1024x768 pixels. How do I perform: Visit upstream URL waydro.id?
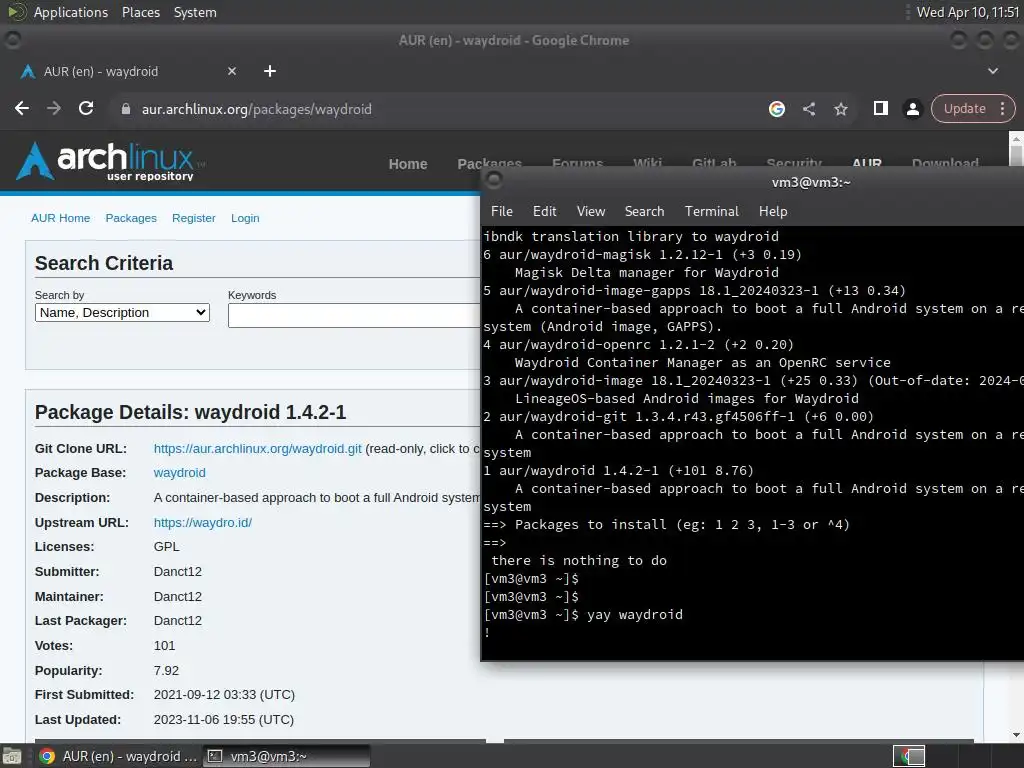tap(202, 522)
